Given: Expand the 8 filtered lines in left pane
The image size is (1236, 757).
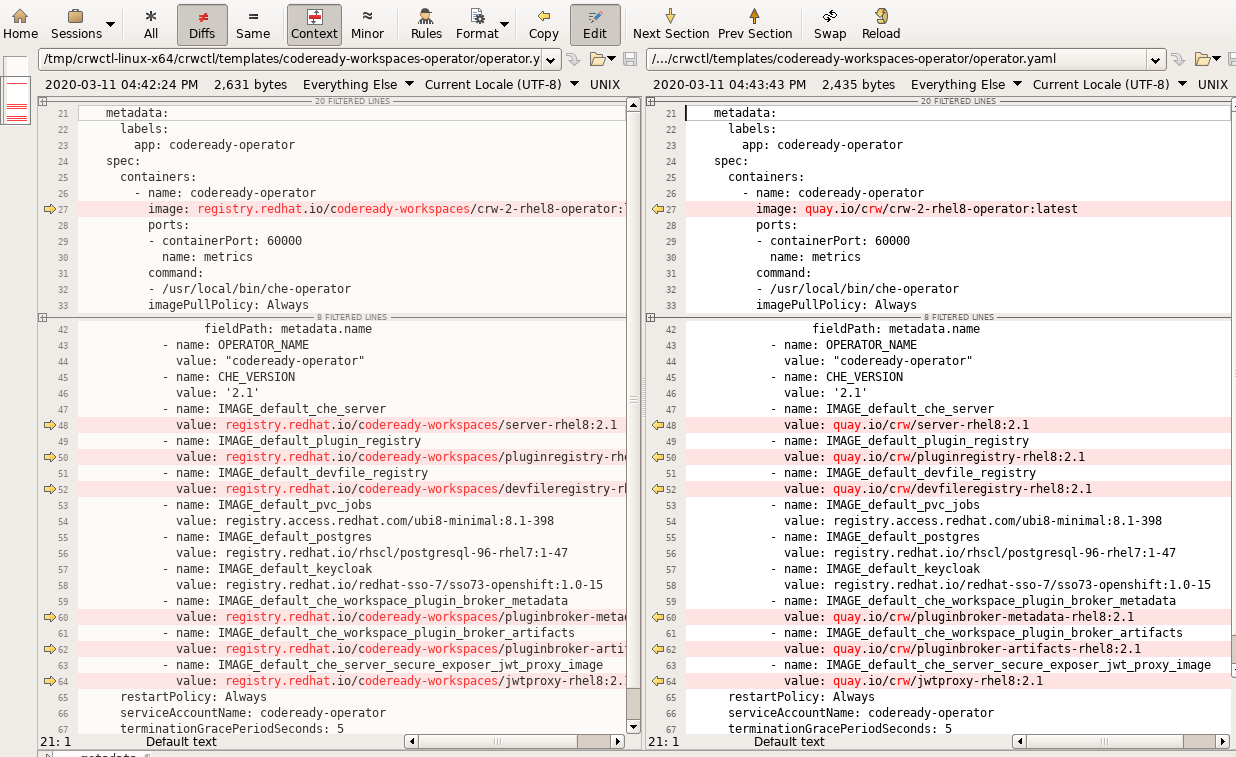Looking at the screenshot, I should point(43,317).
